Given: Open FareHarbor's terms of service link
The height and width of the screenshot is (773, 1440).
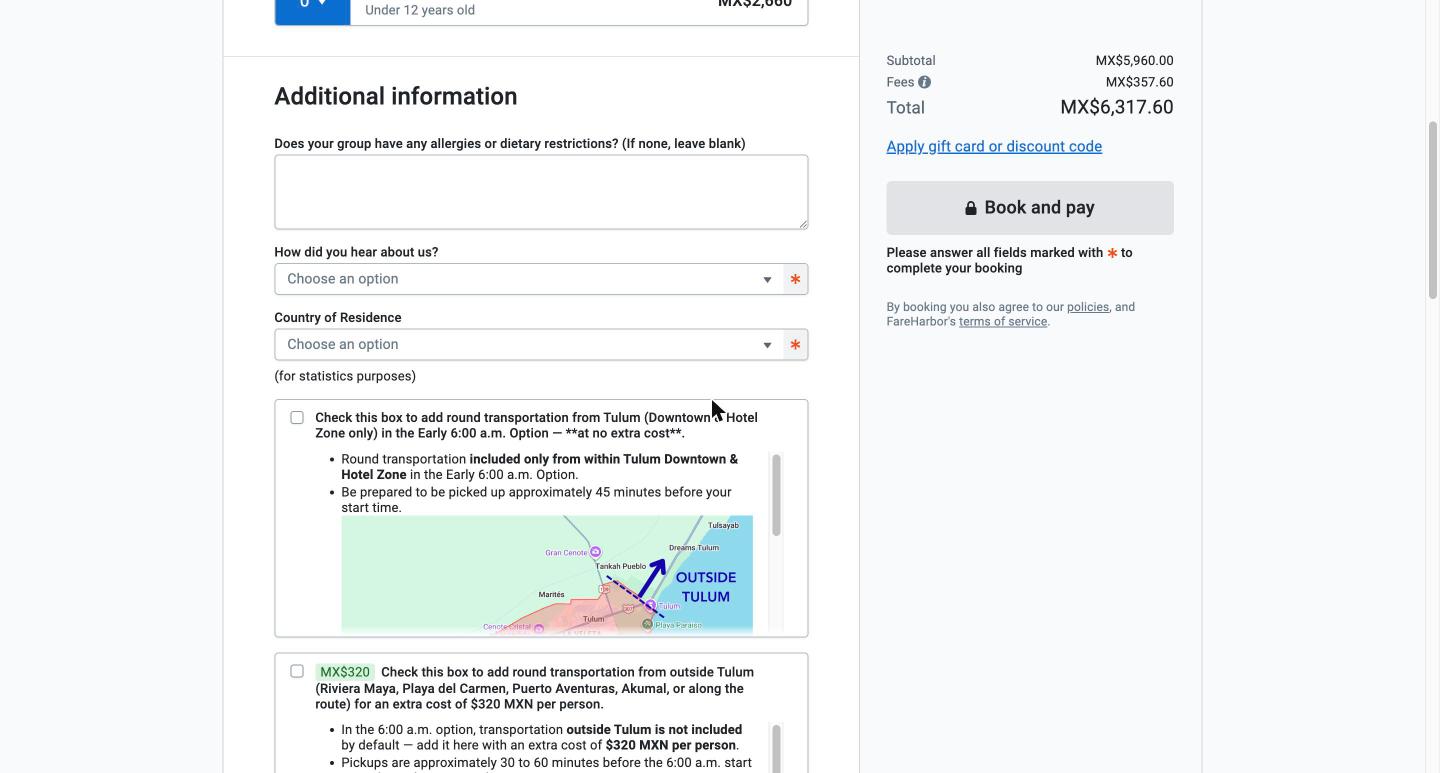Looking at the screenshot, I should (x=1003, y=321).
